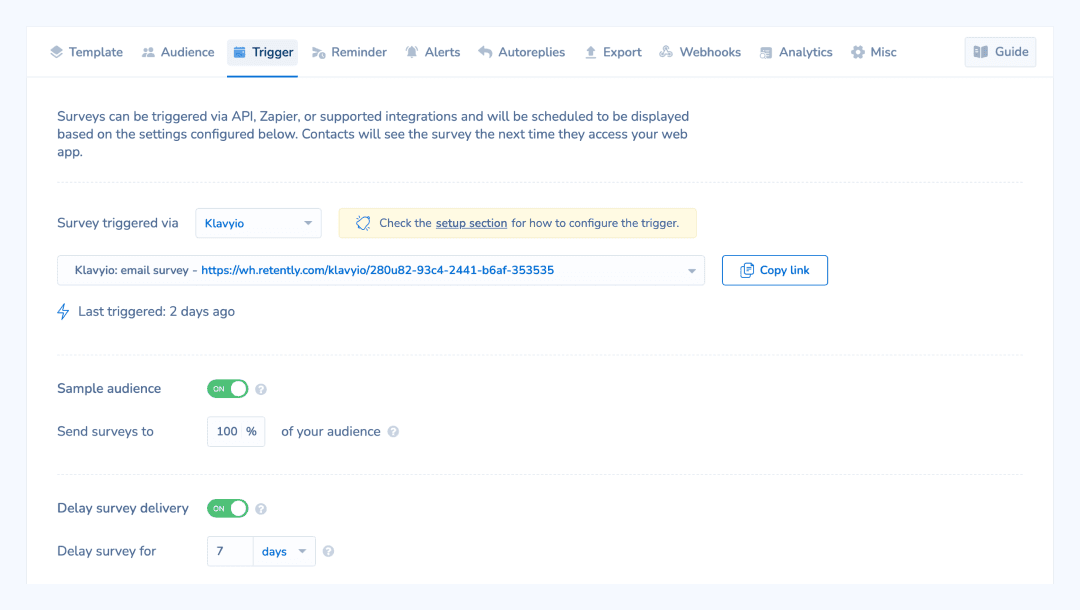The image size is (1080, 610).
Task: Follow the setup section link
Action: click(471, 223)
